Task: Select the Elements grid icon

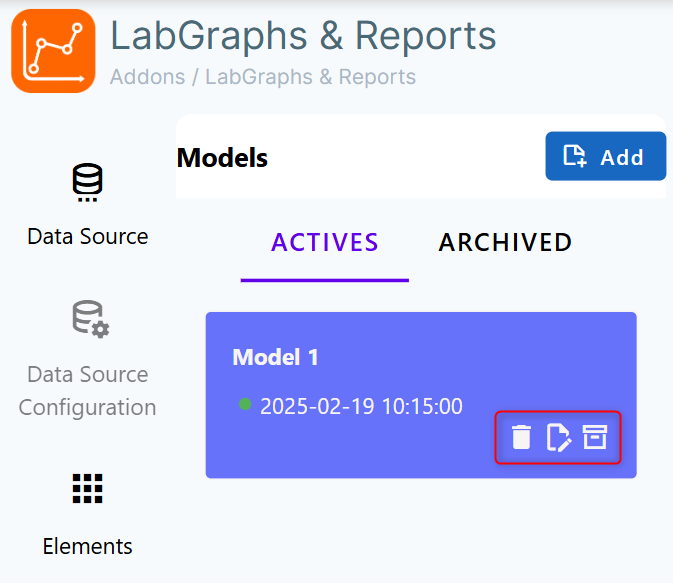Action: pos(88,489)
